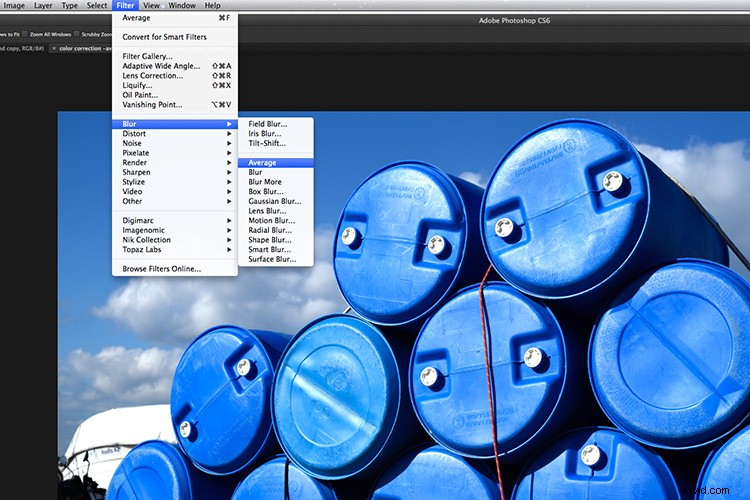The width and height of the screenshot is (750, 500).
Task: Open the Smart Blur... dialog
Action: click(276, 249)
